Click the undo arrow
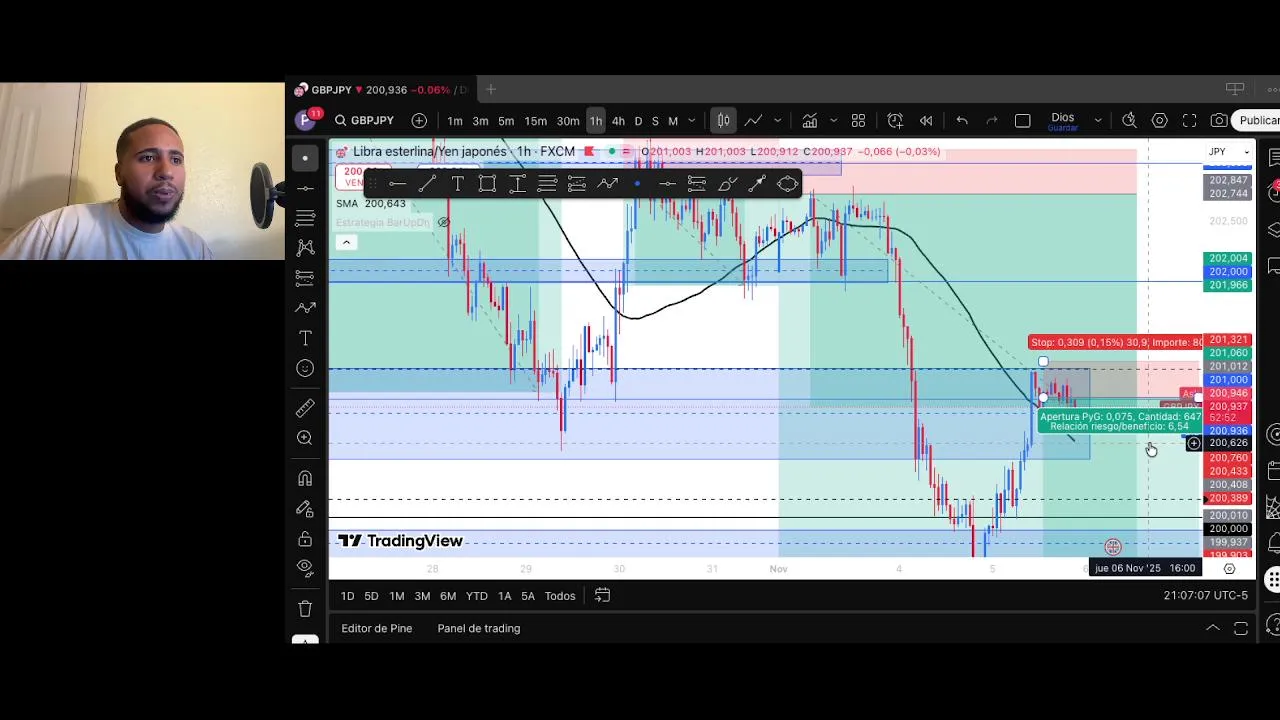 pos(962,121)
